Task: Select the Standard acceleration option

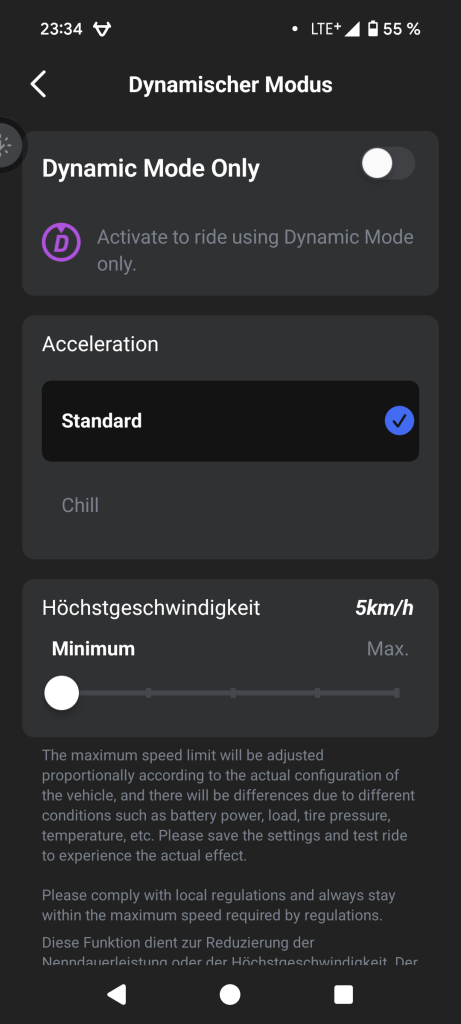Action: [x=230, y=421]
